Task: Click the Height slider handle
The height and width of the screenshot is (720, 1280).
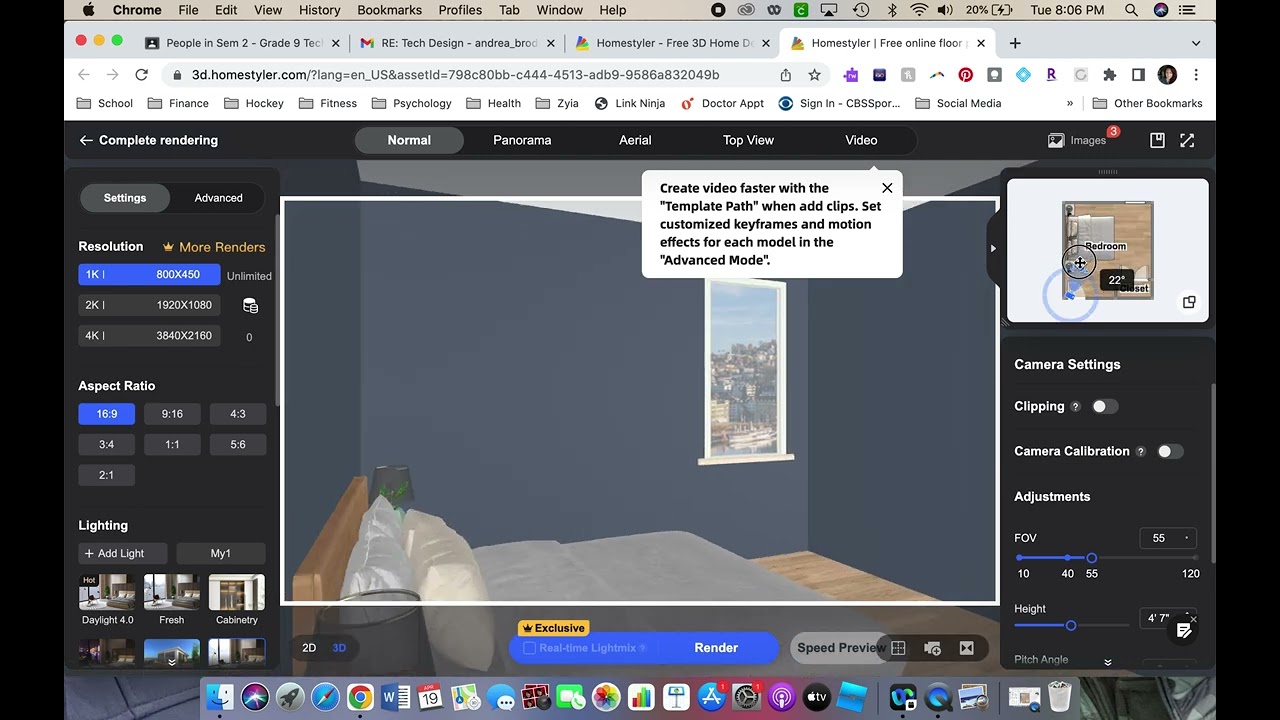Action: (x=1071, y=626)
